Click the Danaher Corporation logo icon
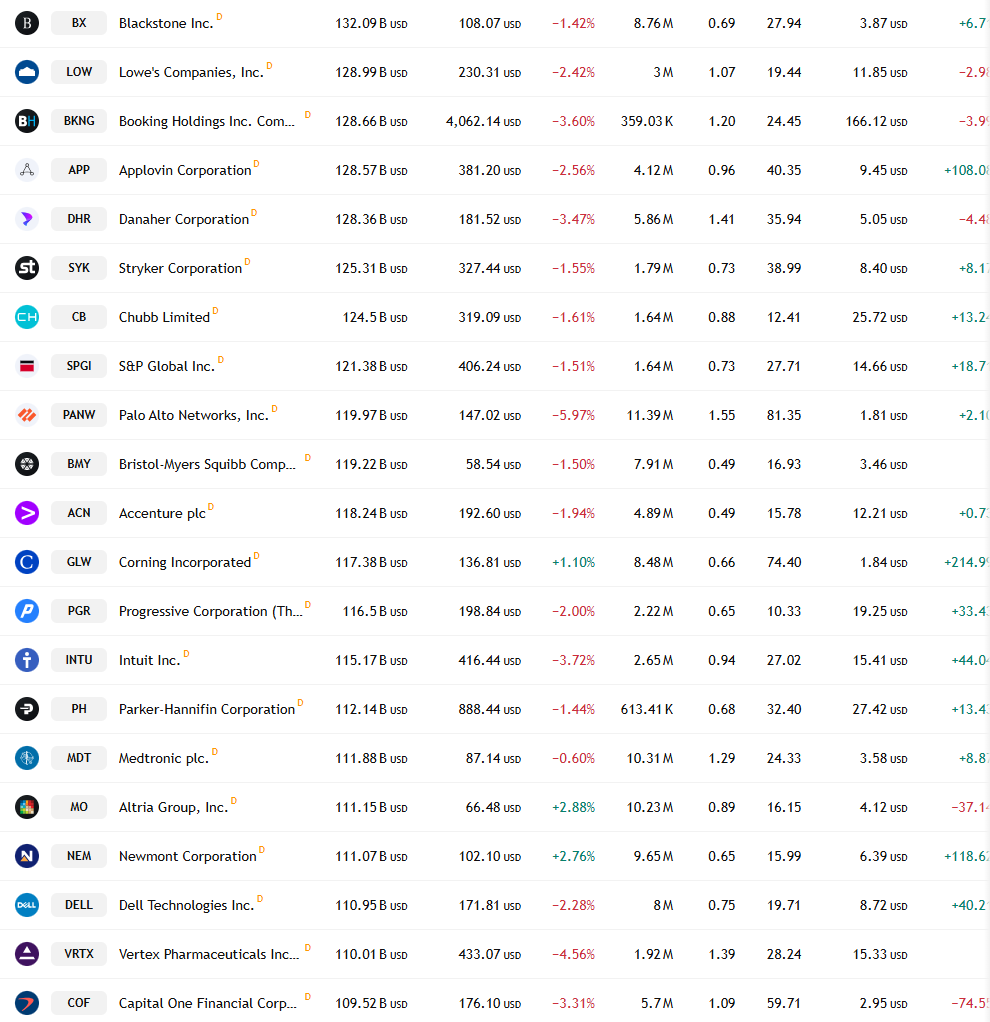This screenshot has width=990, height=1022. pos(27,218)
